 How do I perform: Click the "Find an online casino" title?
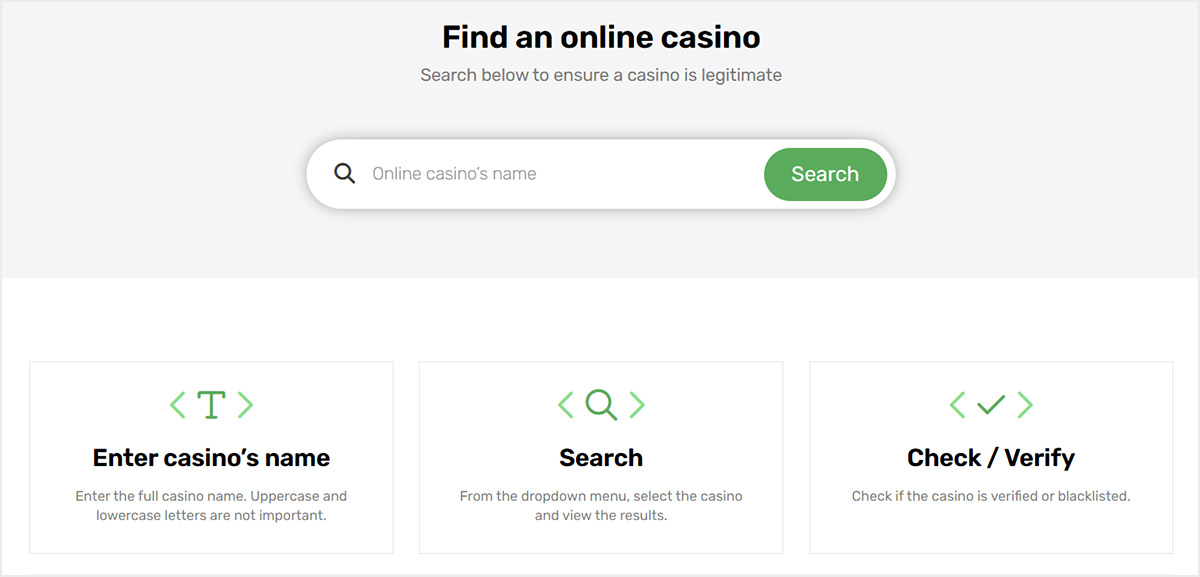point(601,38)
